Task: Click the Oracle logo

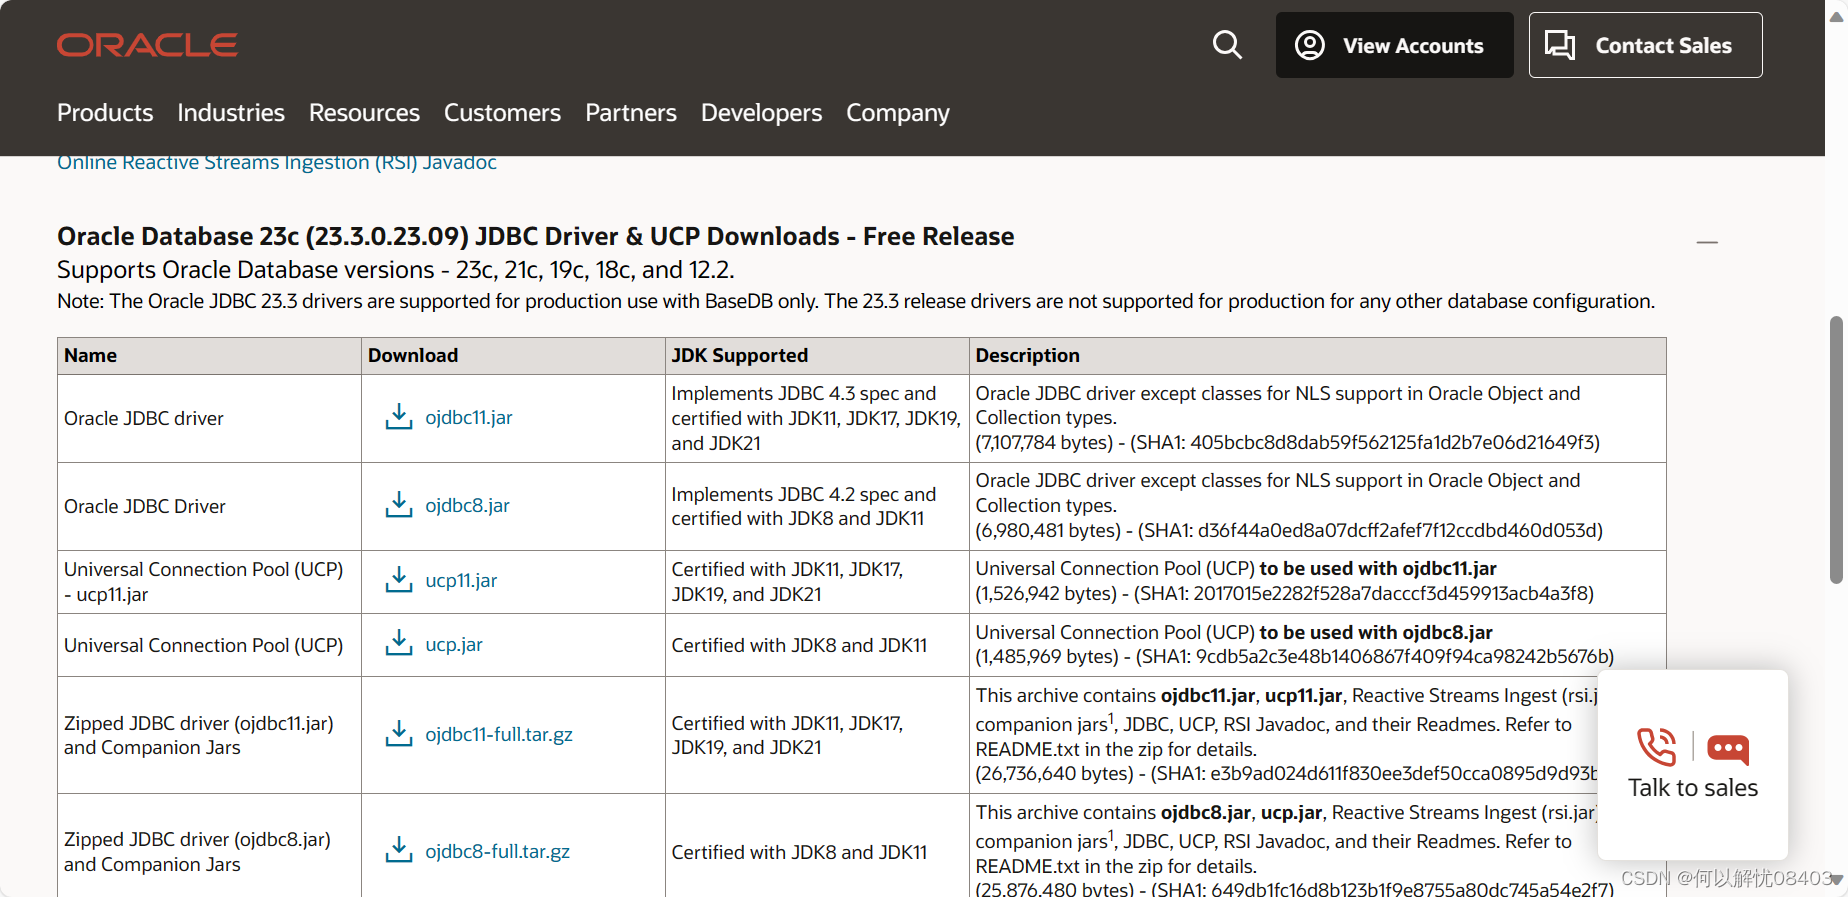Action: [147, 45]
